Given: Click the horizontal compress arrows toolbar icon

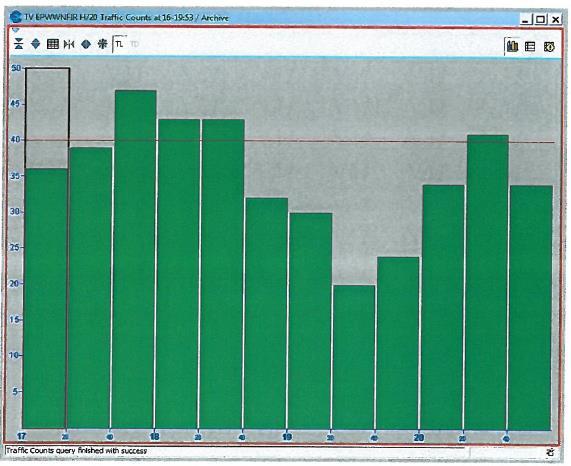Looking at the screenshot, I should (x=69, y=44).
